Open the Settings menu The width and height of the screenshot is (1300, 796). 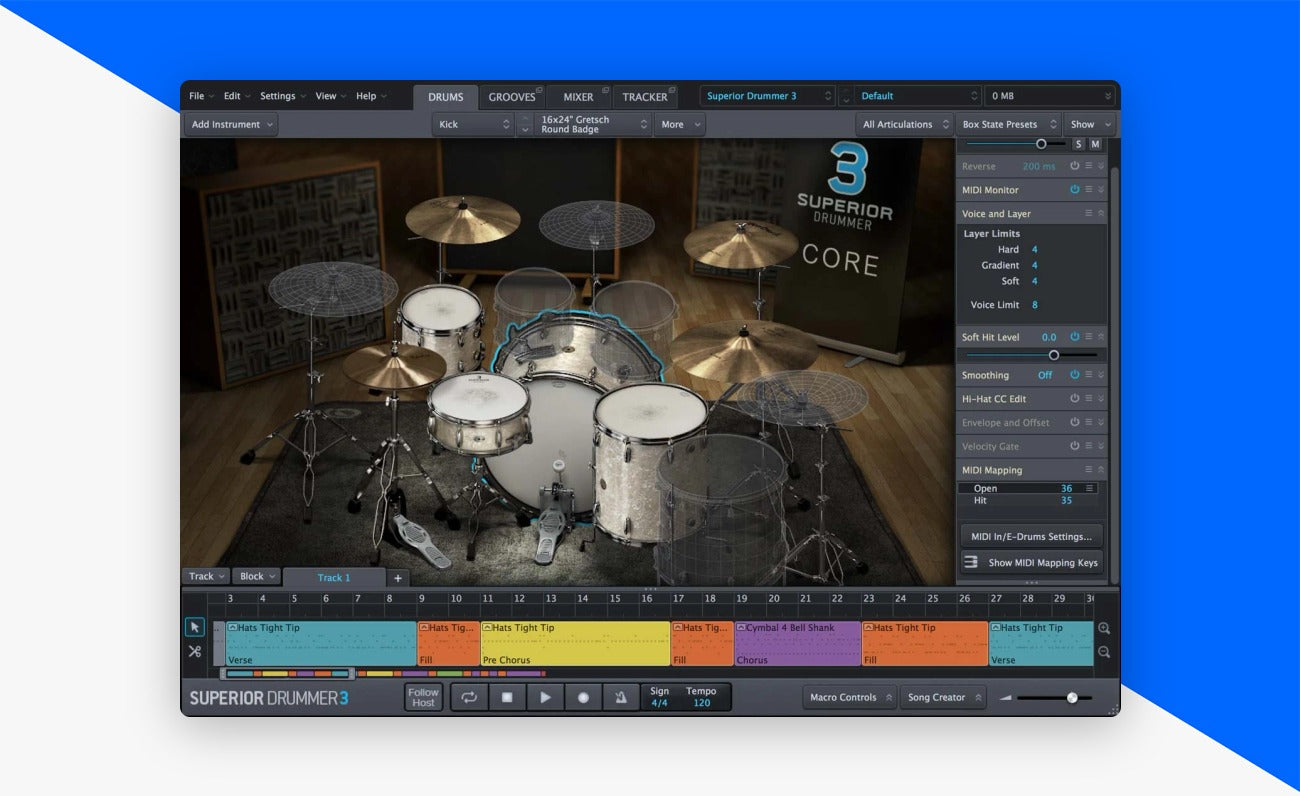coord(283,96)
